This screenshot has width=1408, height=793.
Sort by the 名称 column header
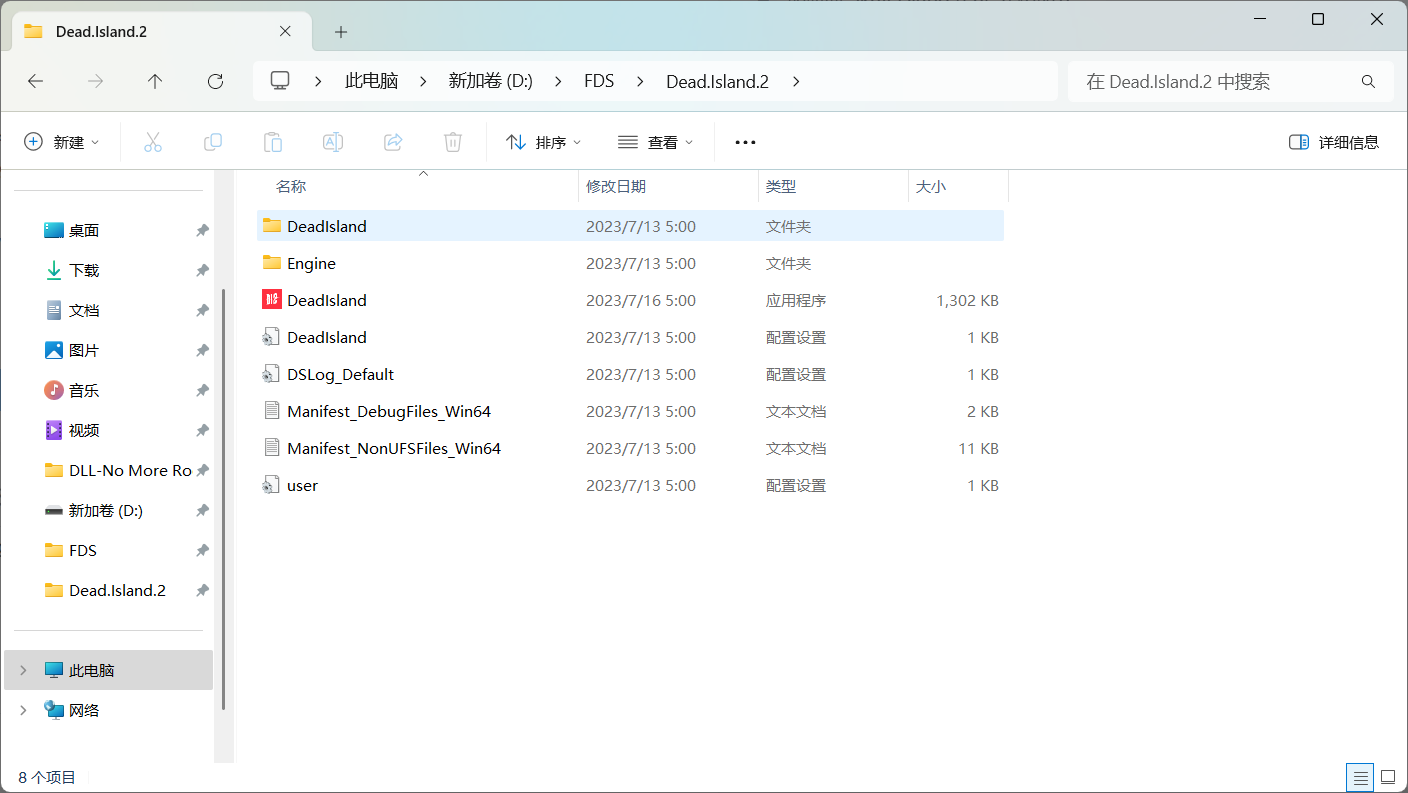(x=291, y=186)
